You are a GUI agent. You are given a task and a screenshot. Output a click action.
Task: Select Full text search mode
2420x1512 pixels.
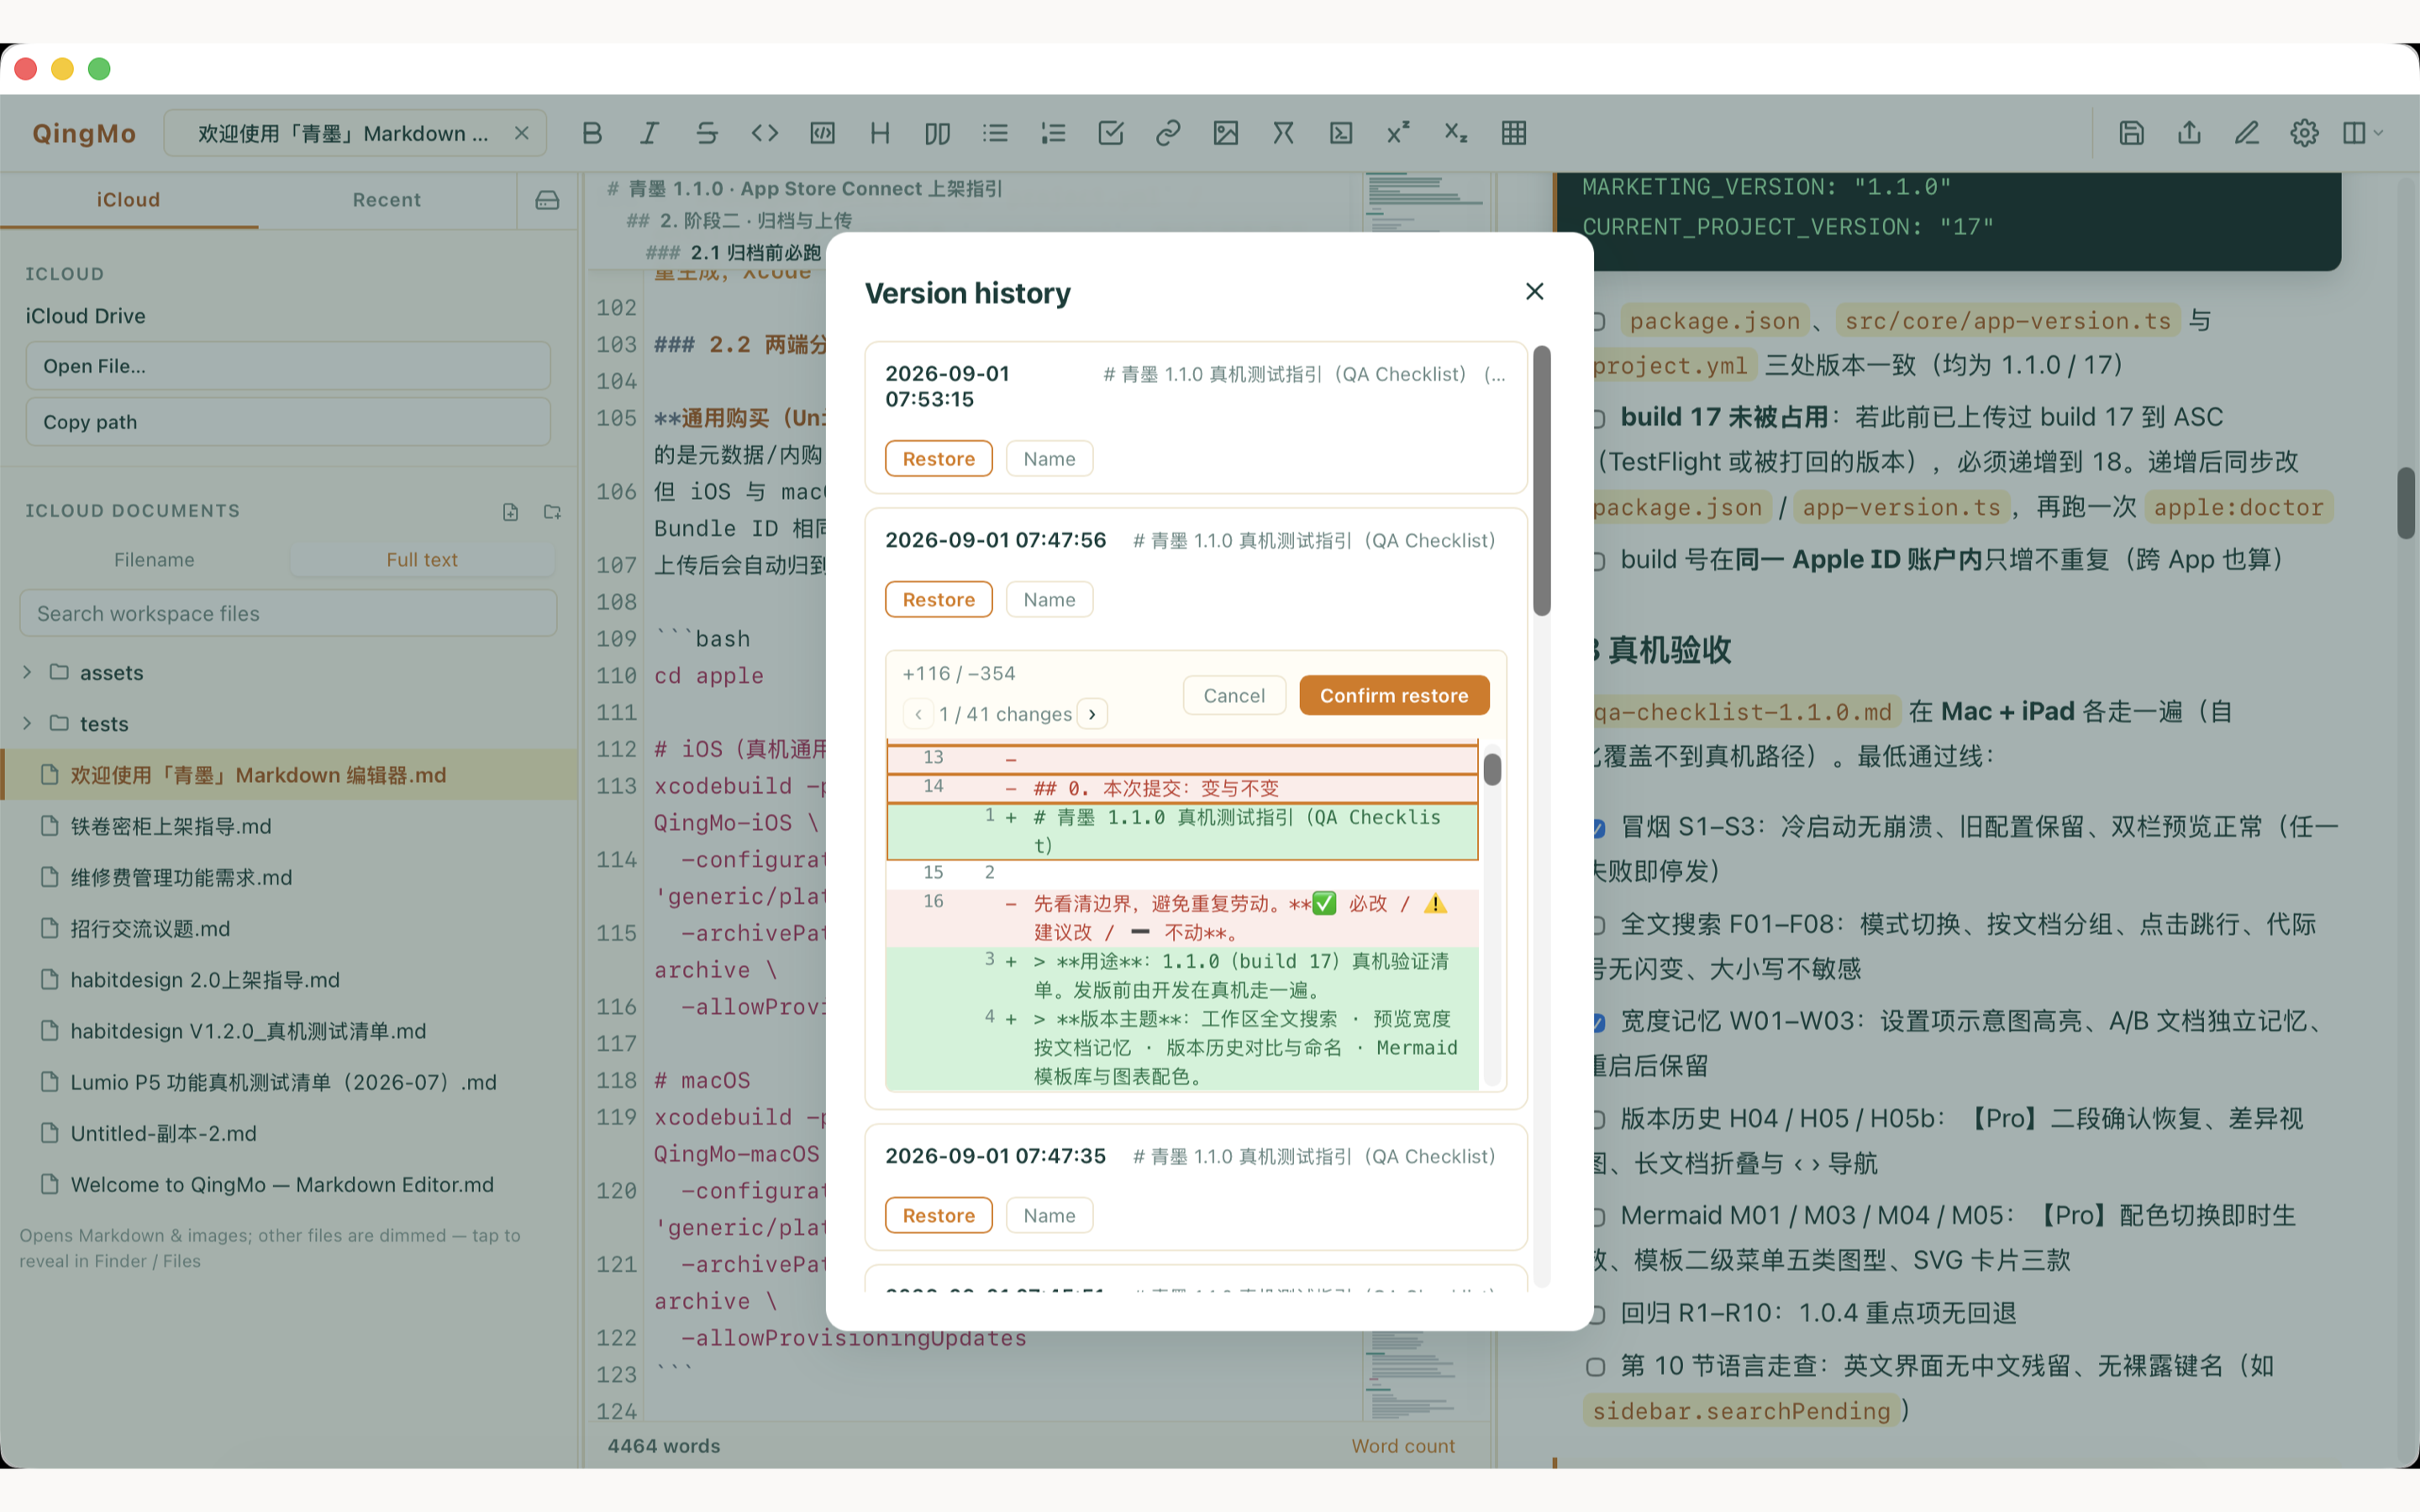pos(422,560)
